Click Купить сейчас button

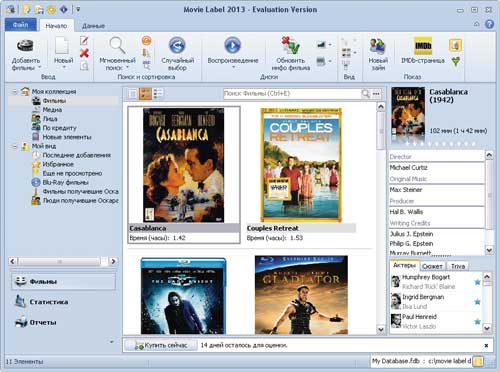160,345
